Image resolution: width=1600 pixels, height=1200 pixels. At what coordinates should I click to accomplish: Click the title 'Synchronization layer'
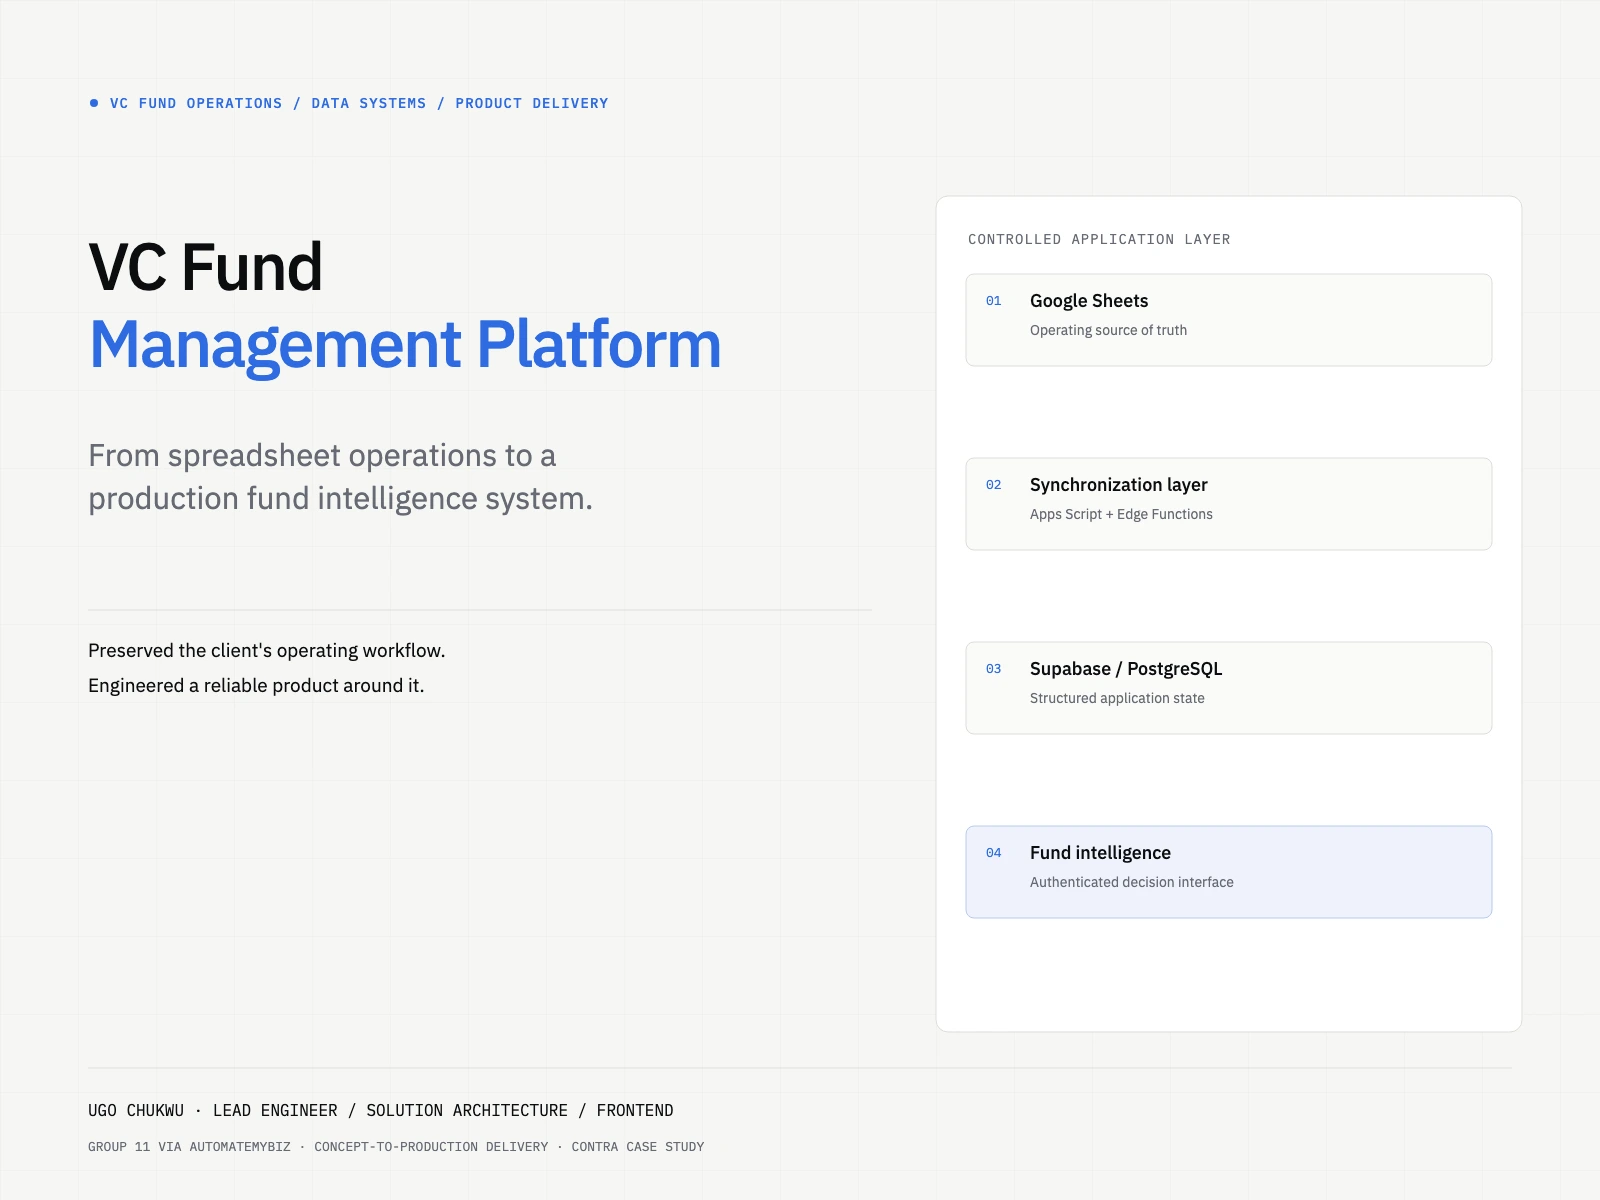[x=1119, y=485]
